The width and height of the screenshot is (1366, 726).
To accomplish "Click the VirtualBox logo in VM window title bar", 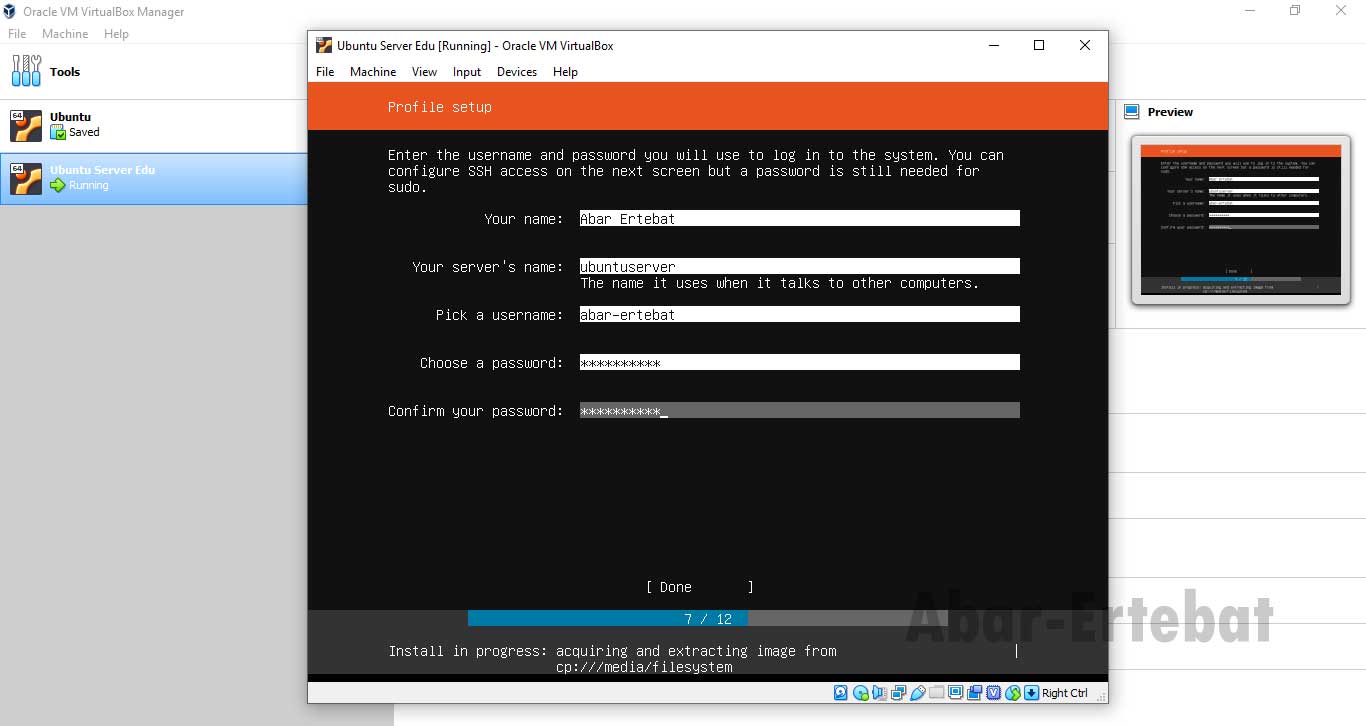I will [x=324, y=45].
